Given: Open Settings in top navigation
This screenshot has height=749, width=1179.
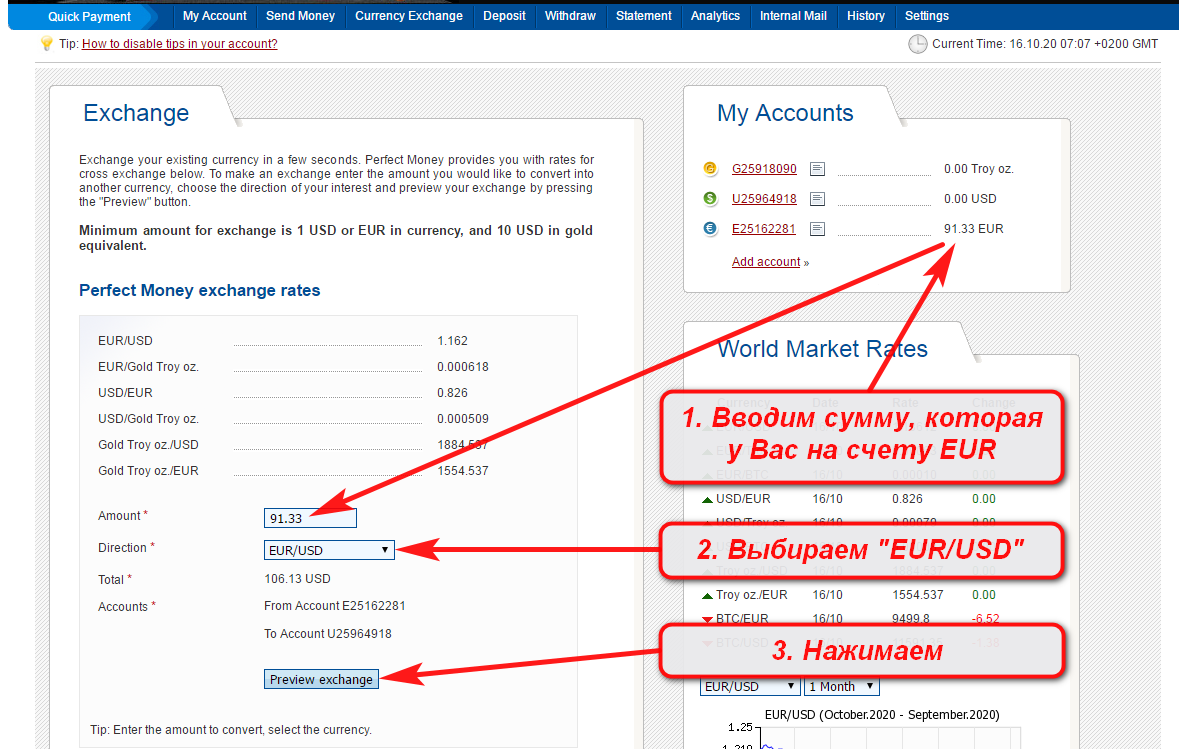Looking at the screenshot, I should click(x=926, y=16).
